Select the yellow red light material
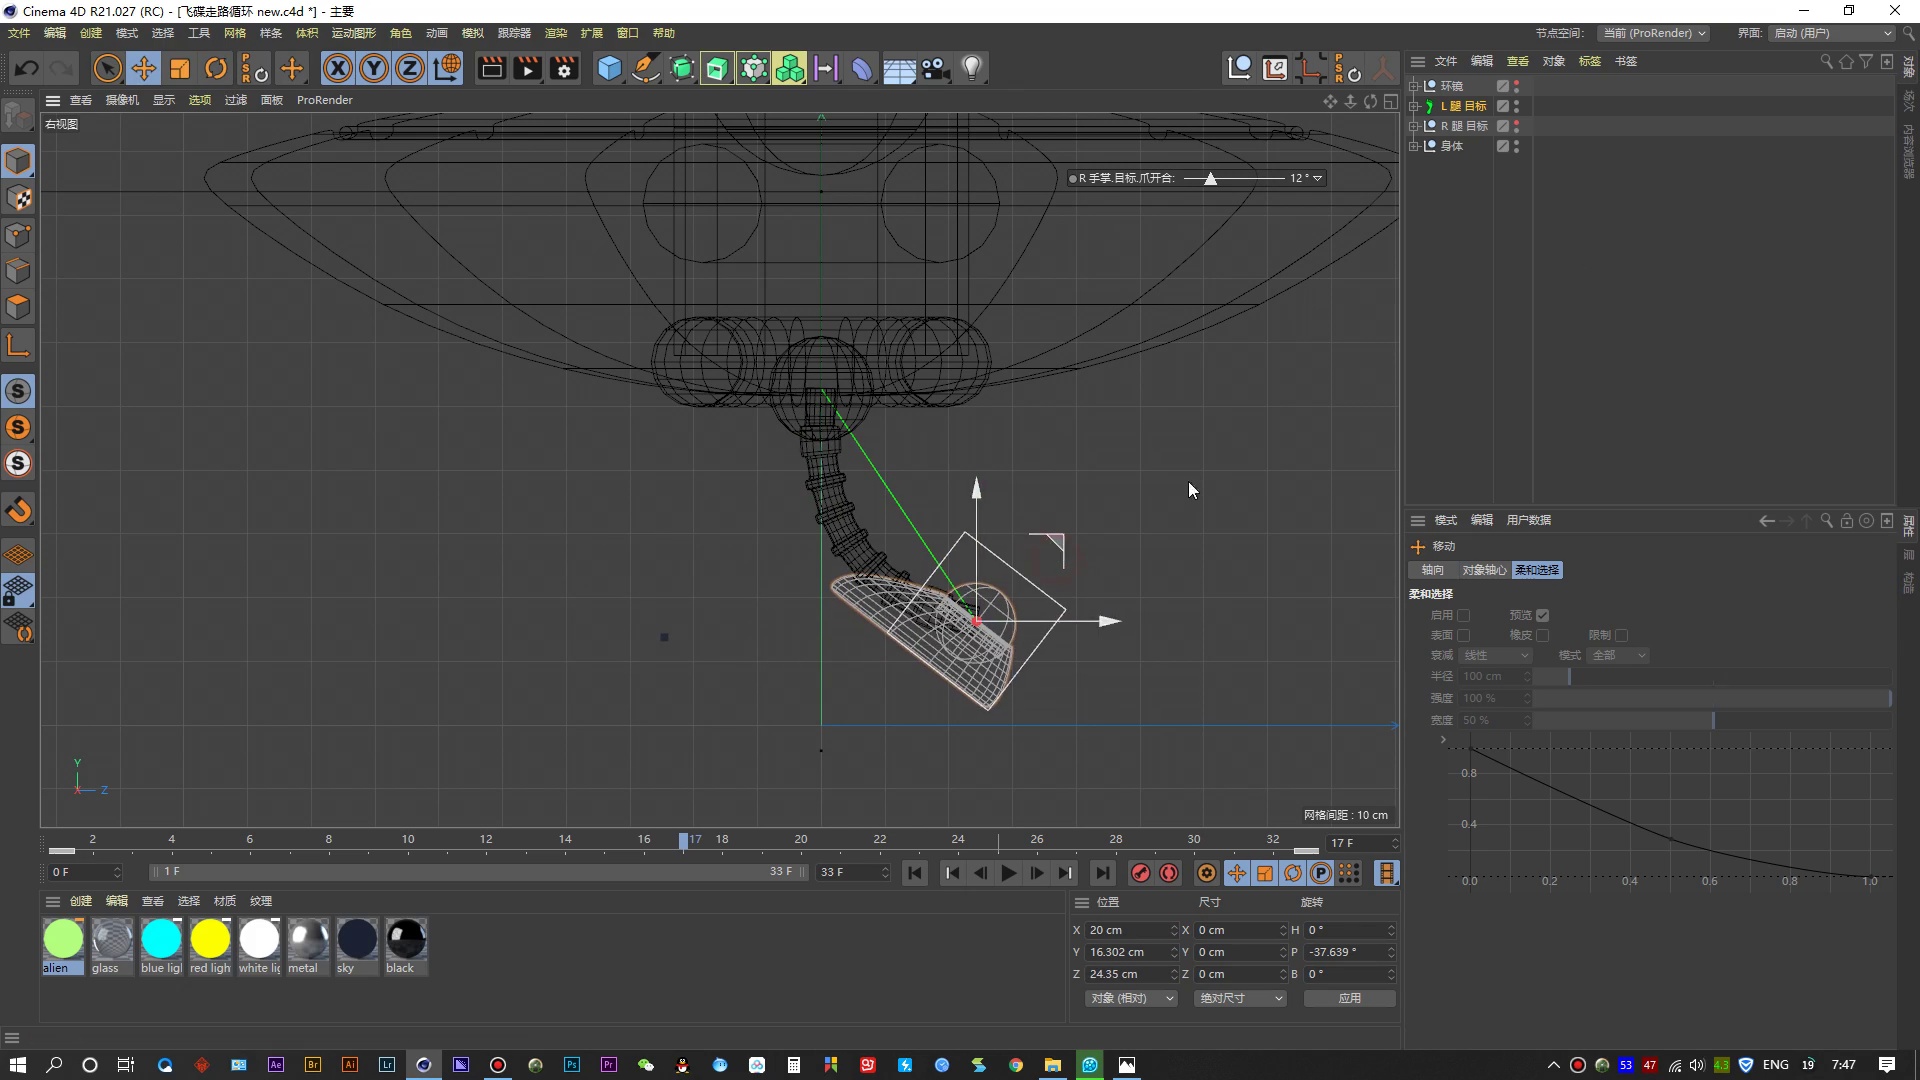Image resolution: width=1920 pixels, height=1080 pixels. click(x=210, y=940)
